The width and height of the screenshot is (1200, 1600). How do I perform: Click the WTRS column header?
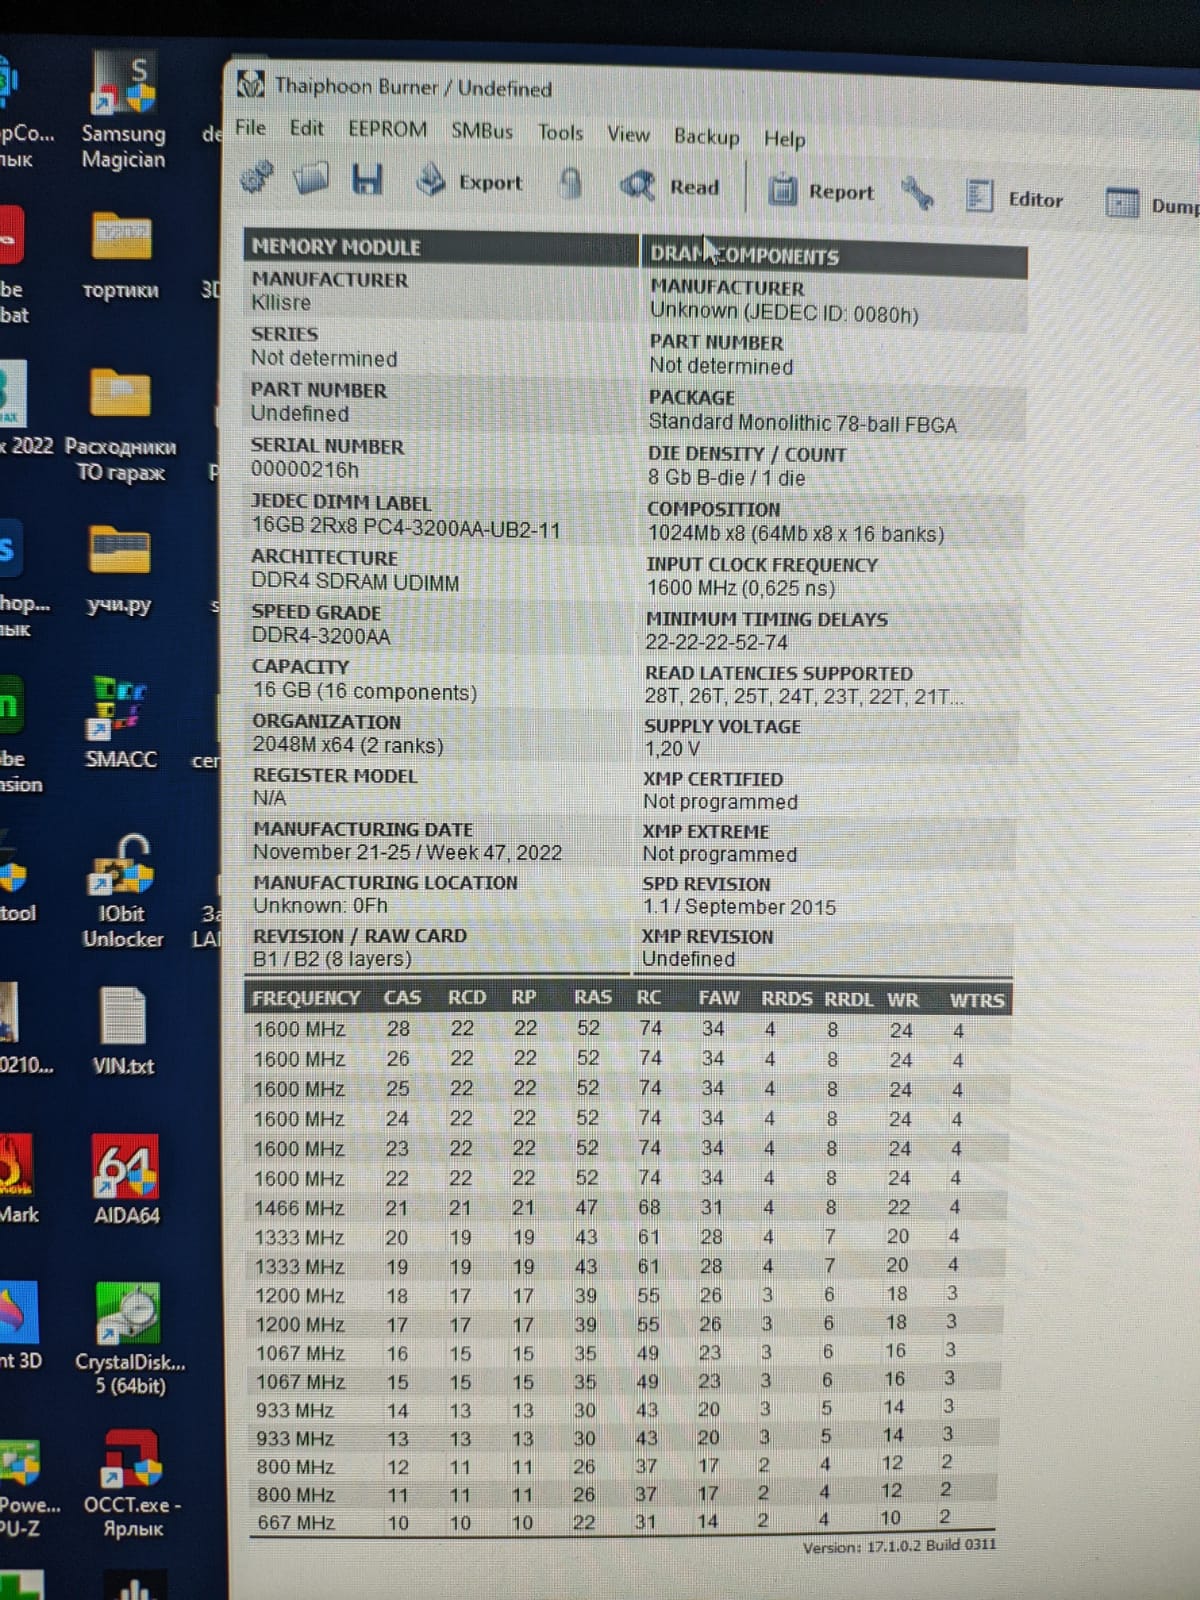tap(977, 1000)
